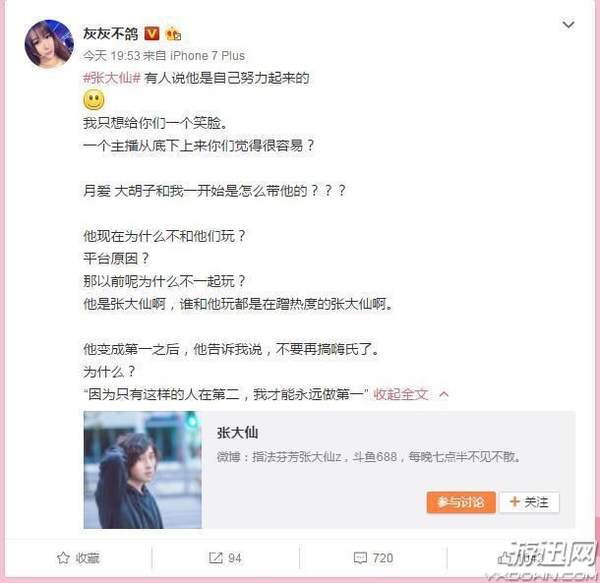Screen dimensions: 600x583
Task: Click the member crown badge icon
Action: pyautogui.click(x=173, y=34)
